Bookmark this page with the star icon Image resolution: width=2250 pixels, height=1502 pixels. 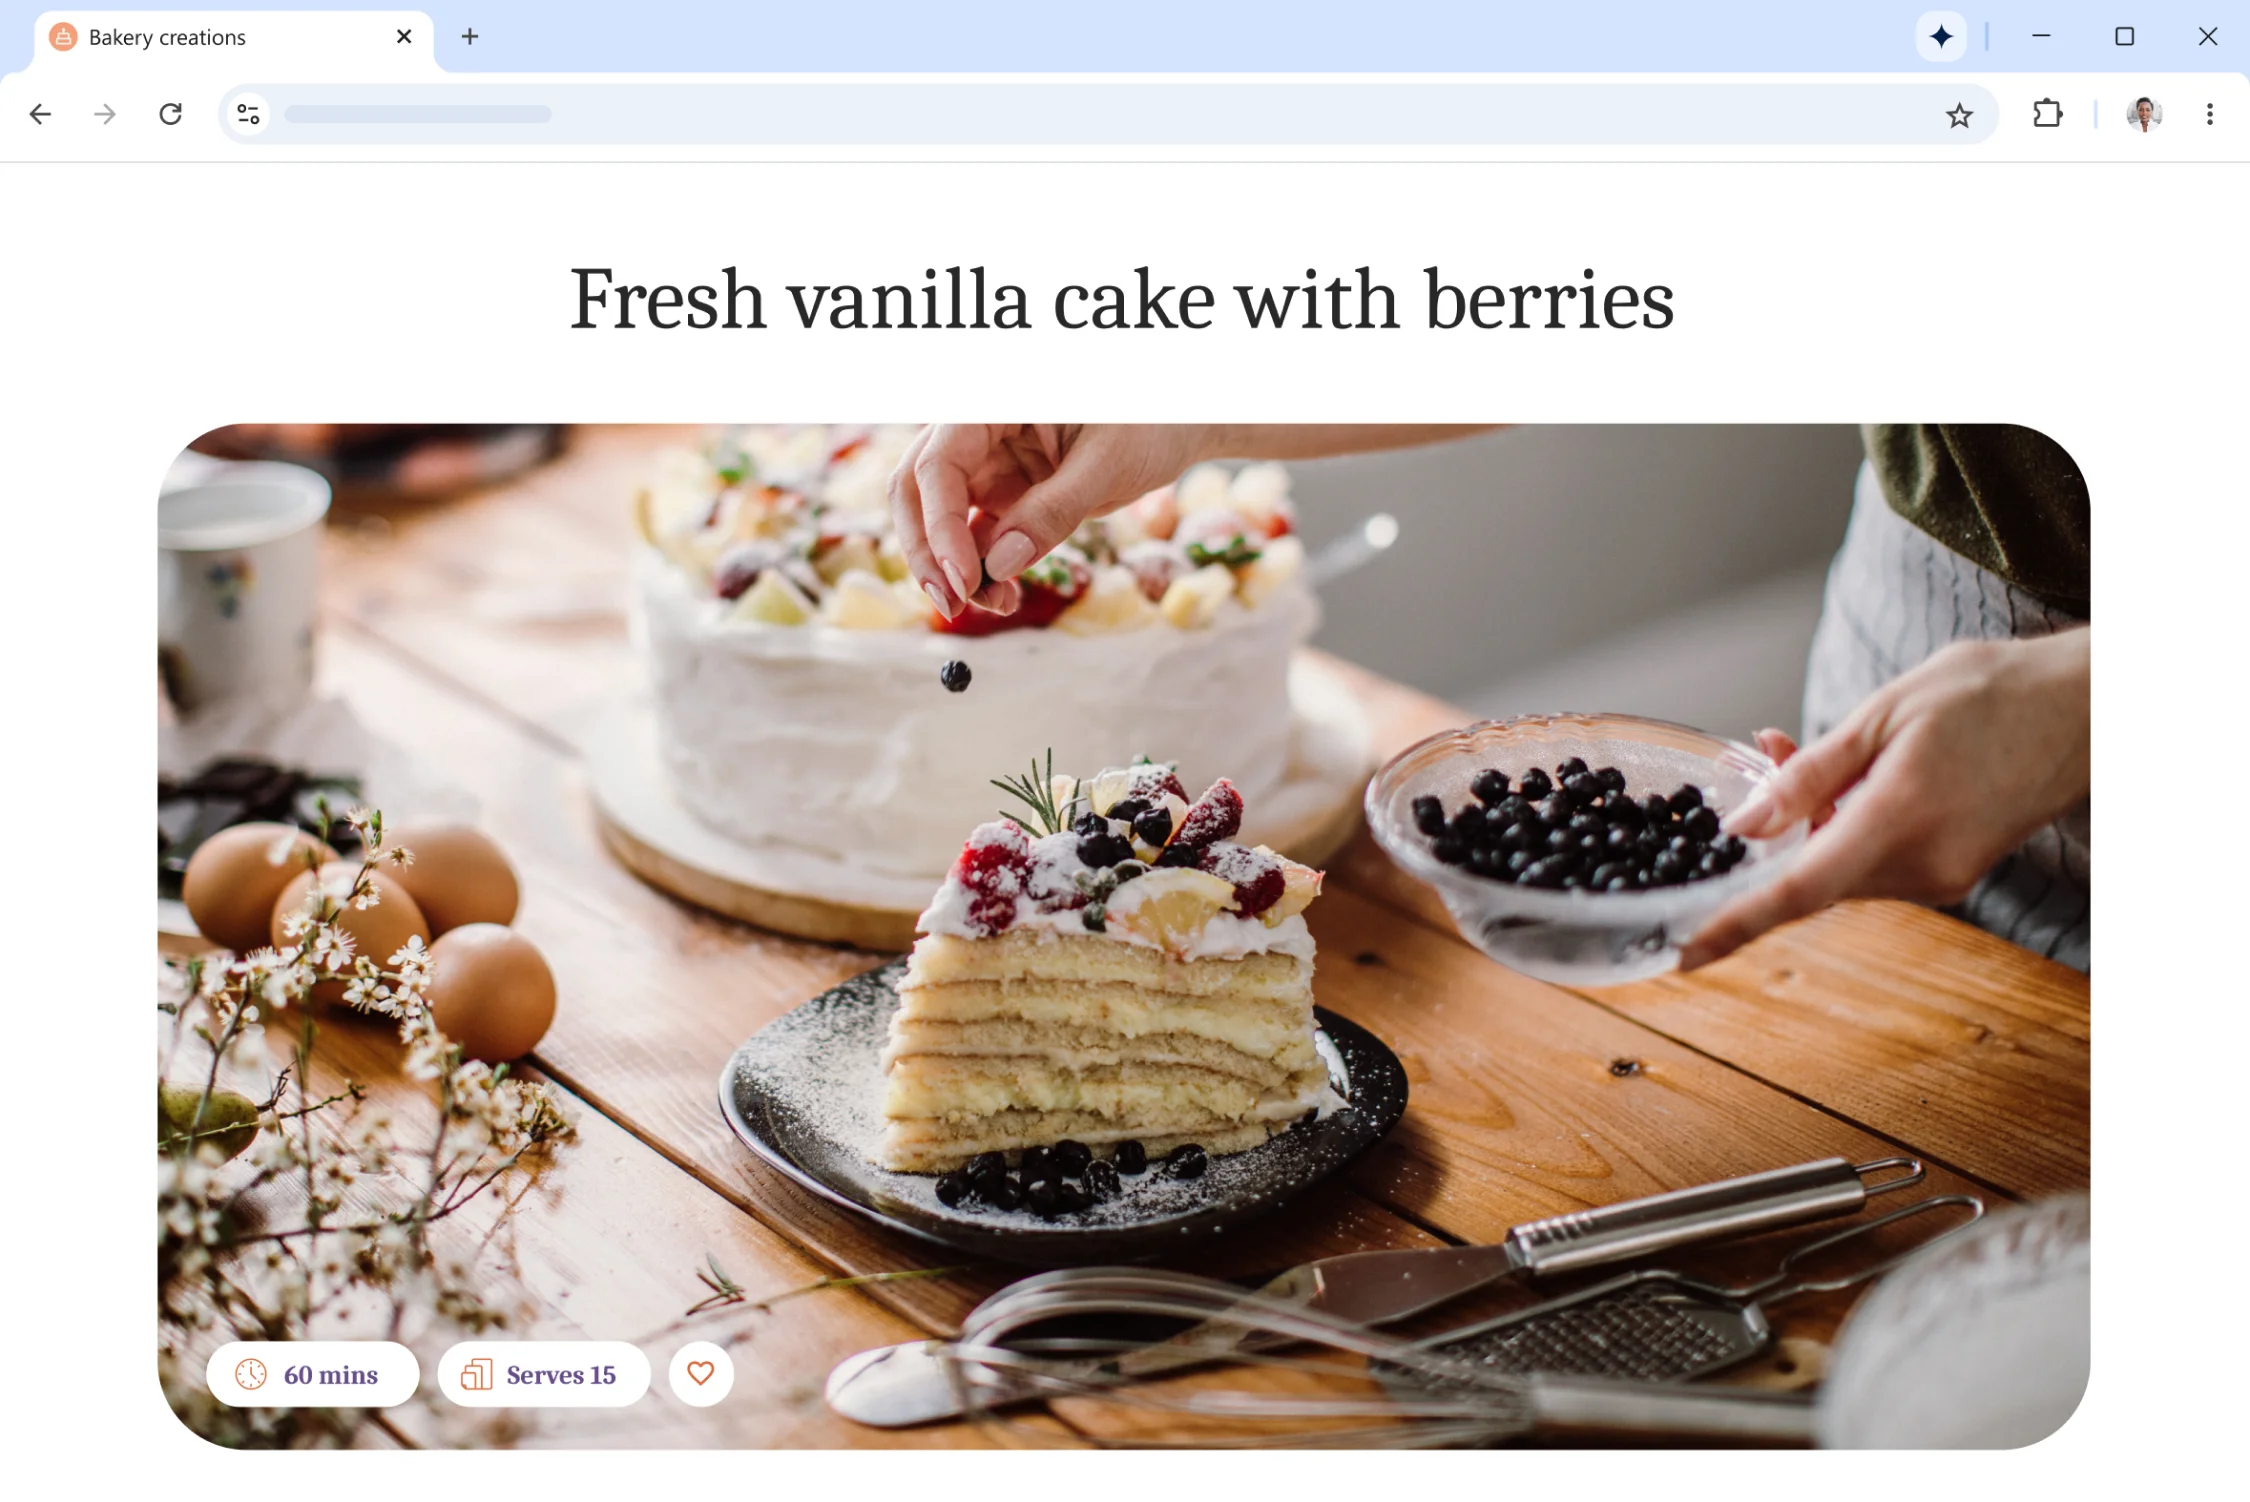point(1959,115)
